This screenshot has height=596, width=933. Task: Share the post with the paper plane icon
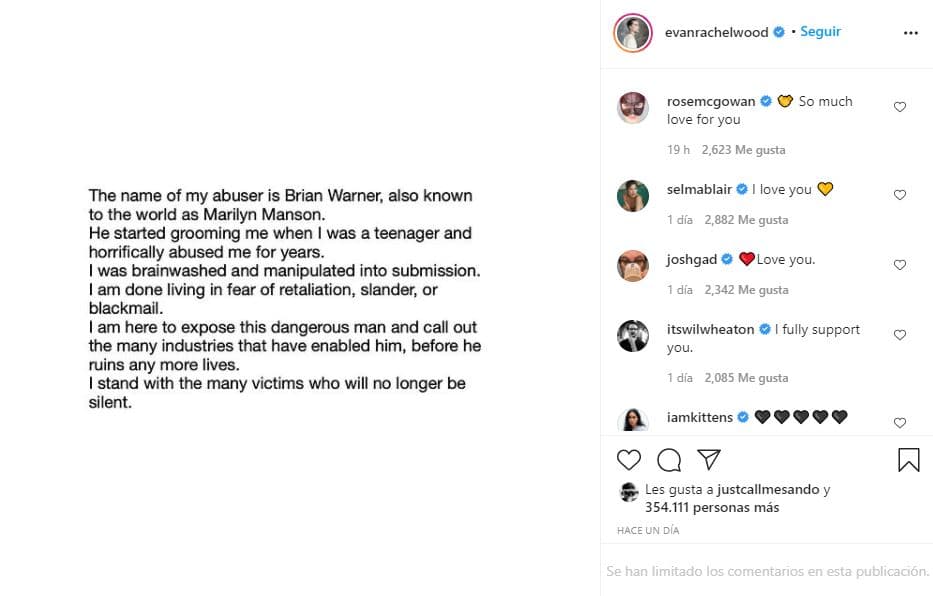[710, 459]
